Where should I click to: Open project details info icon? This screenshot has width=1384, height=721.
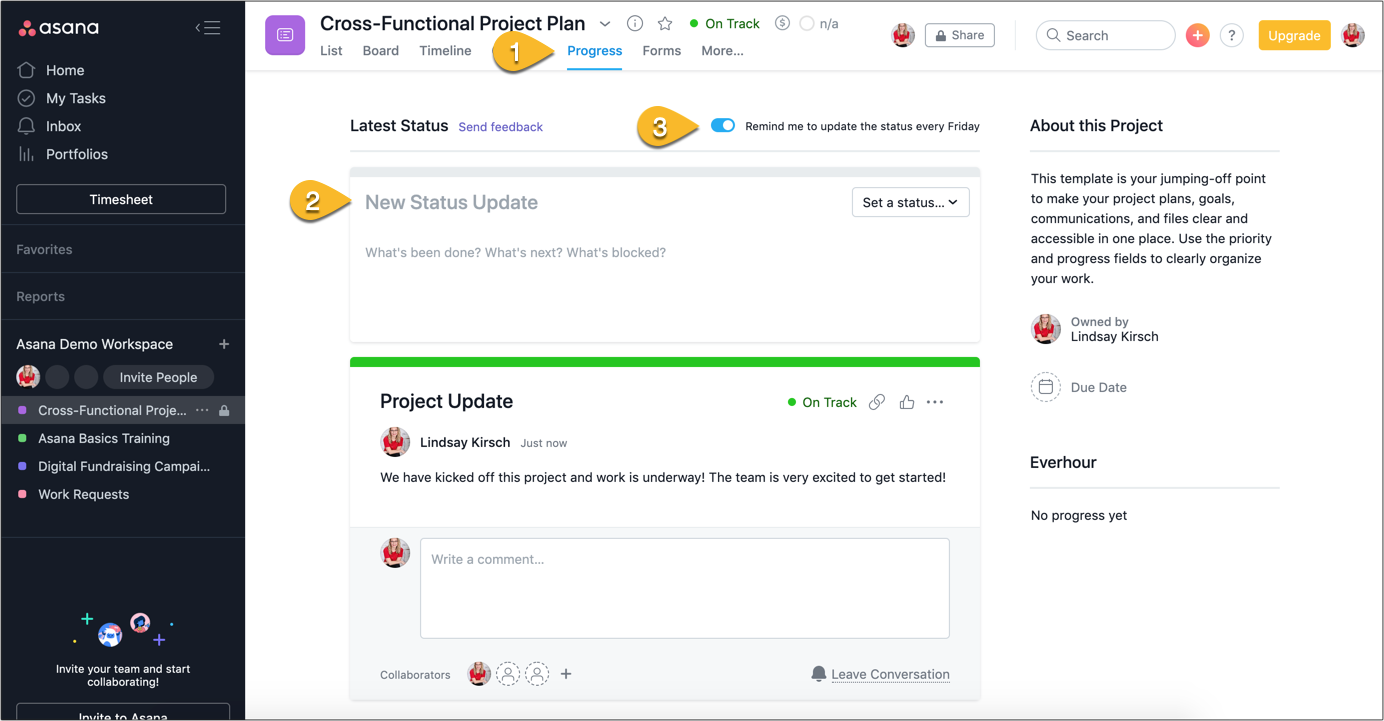(635, 23)
